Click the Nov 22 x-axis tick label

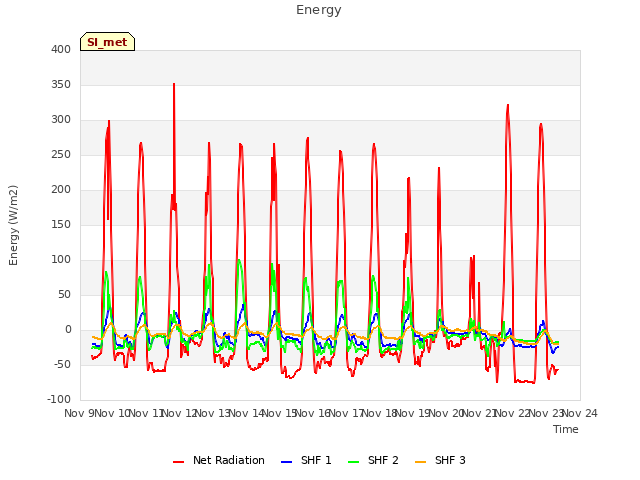[513, 414]
